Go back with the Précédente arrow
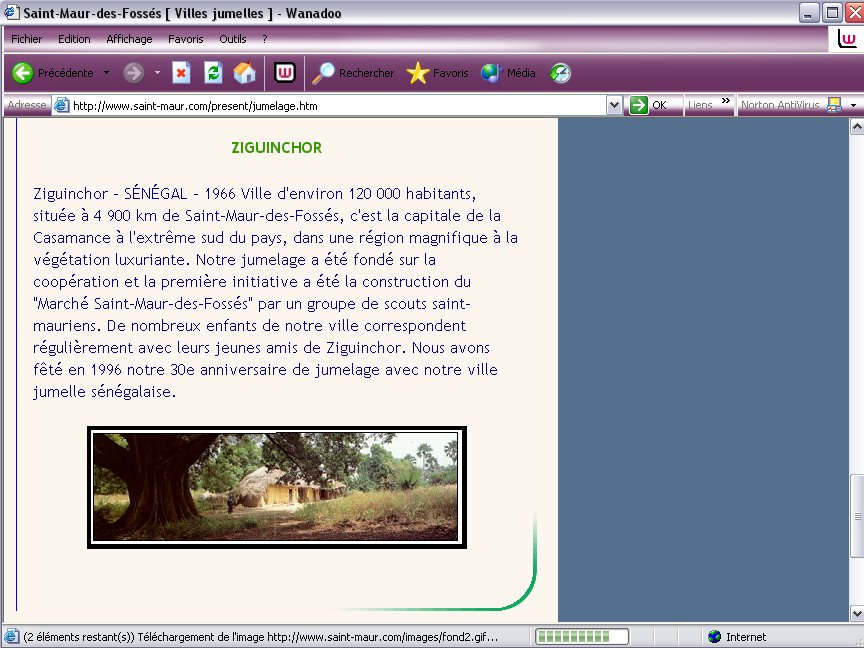 (23, 73)
